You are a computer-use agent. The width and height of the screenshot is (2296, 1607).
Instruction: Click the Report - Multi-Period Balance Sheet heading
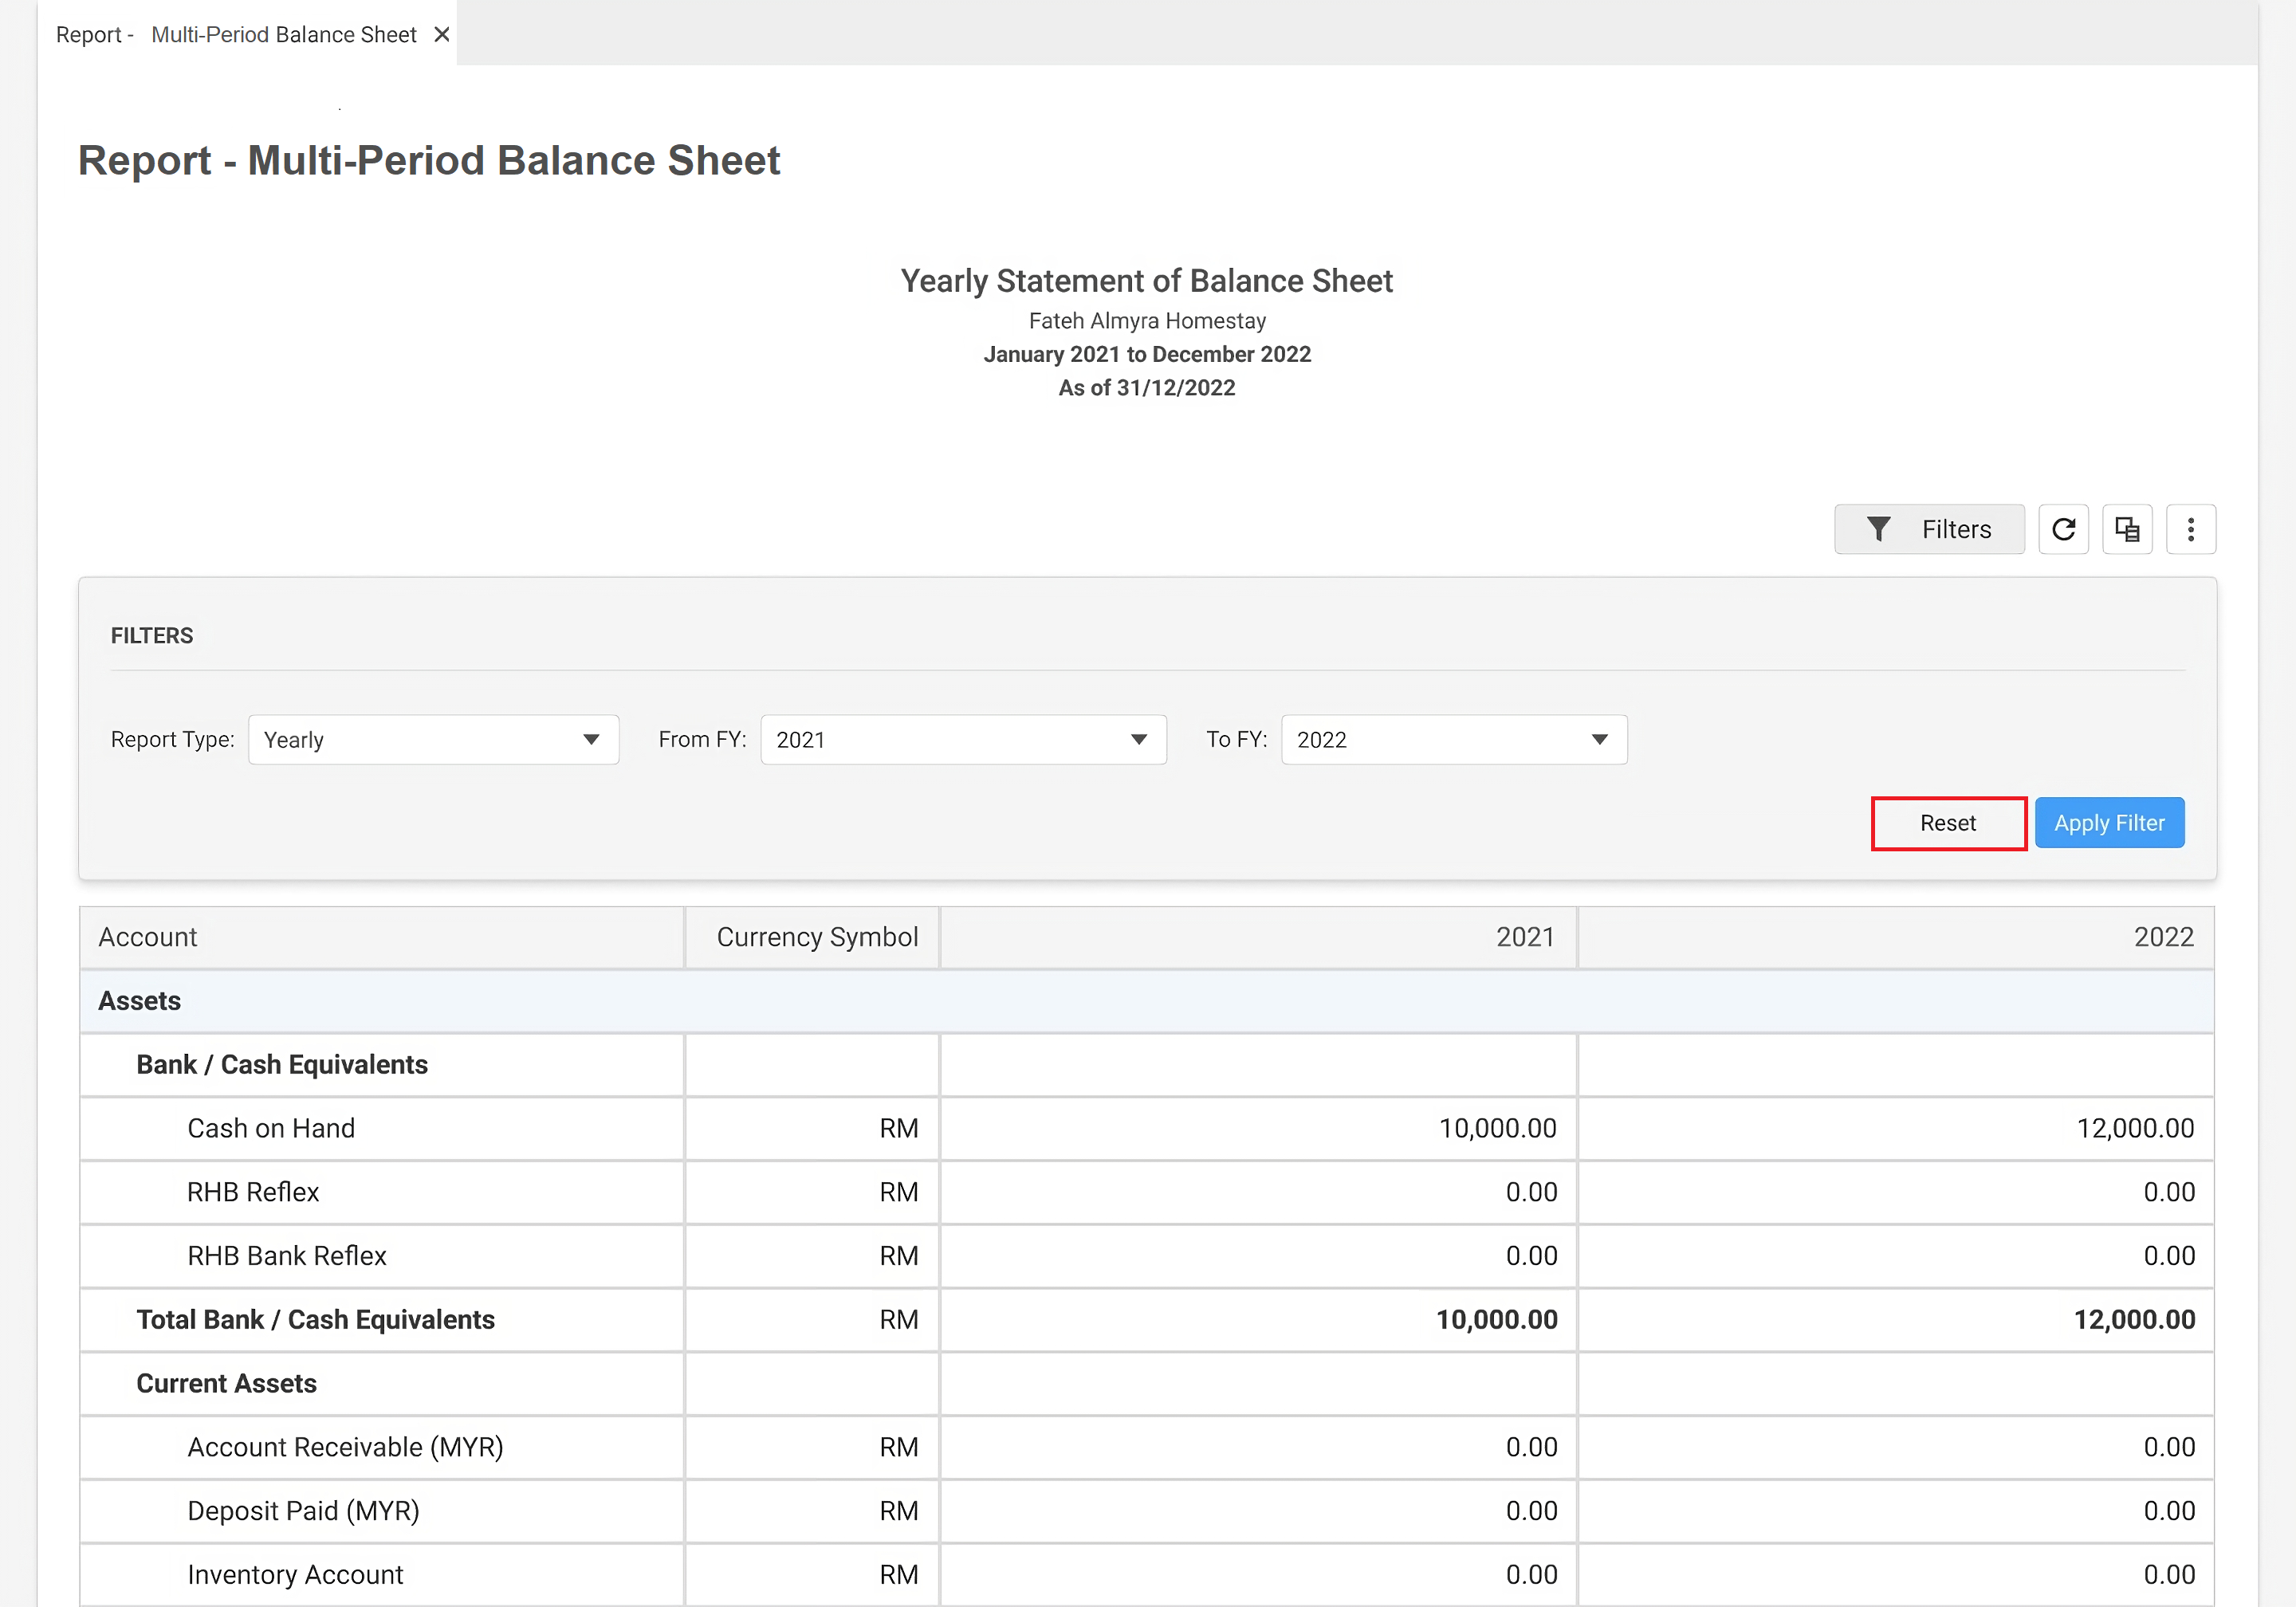pos(429,161)
